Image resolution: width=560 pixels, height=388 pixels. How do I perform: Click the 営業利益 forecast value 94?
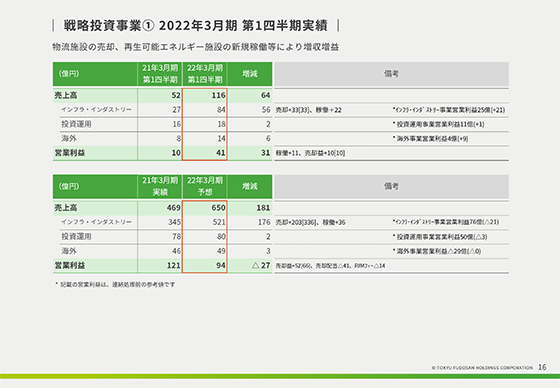point(221,265)
